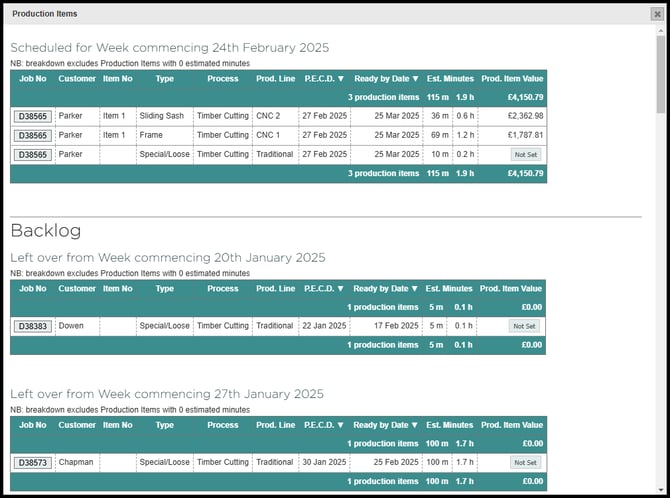
Task: Click Not Set value in the Dowen row
Action: tap(524, 326)
